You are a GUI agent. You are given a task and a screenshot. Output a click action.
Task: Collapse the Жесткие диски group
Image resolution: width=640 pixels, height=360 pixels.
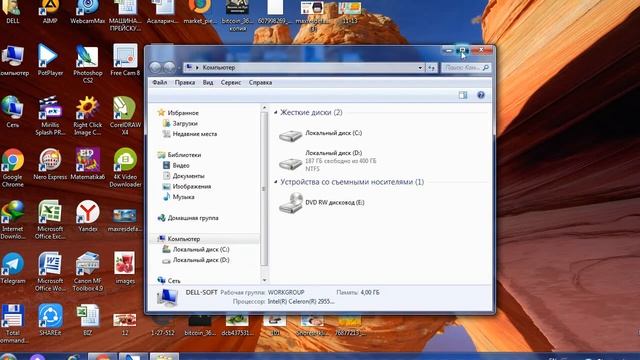click(x=276, y=112)
